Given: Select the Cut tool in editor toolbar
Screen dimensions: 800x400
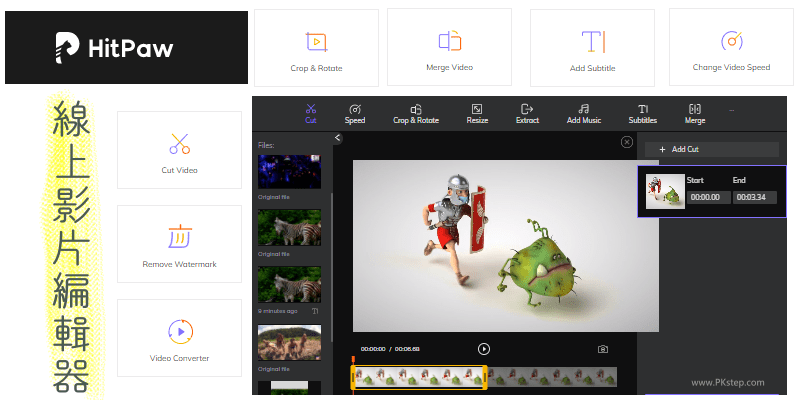Looking at the screenshot, I should (311, 114).
